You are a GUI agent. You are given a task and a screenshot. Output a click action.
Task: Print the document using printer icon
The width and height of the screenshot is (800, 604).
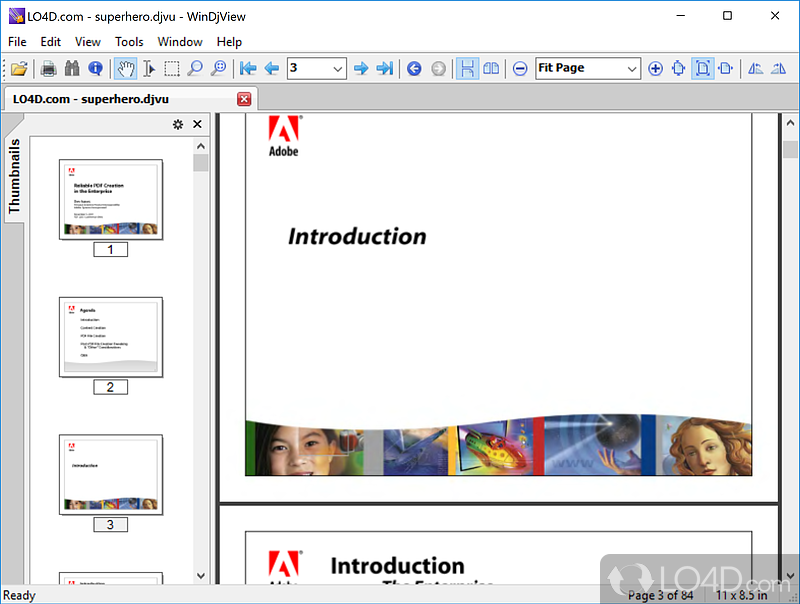[48, 68]
